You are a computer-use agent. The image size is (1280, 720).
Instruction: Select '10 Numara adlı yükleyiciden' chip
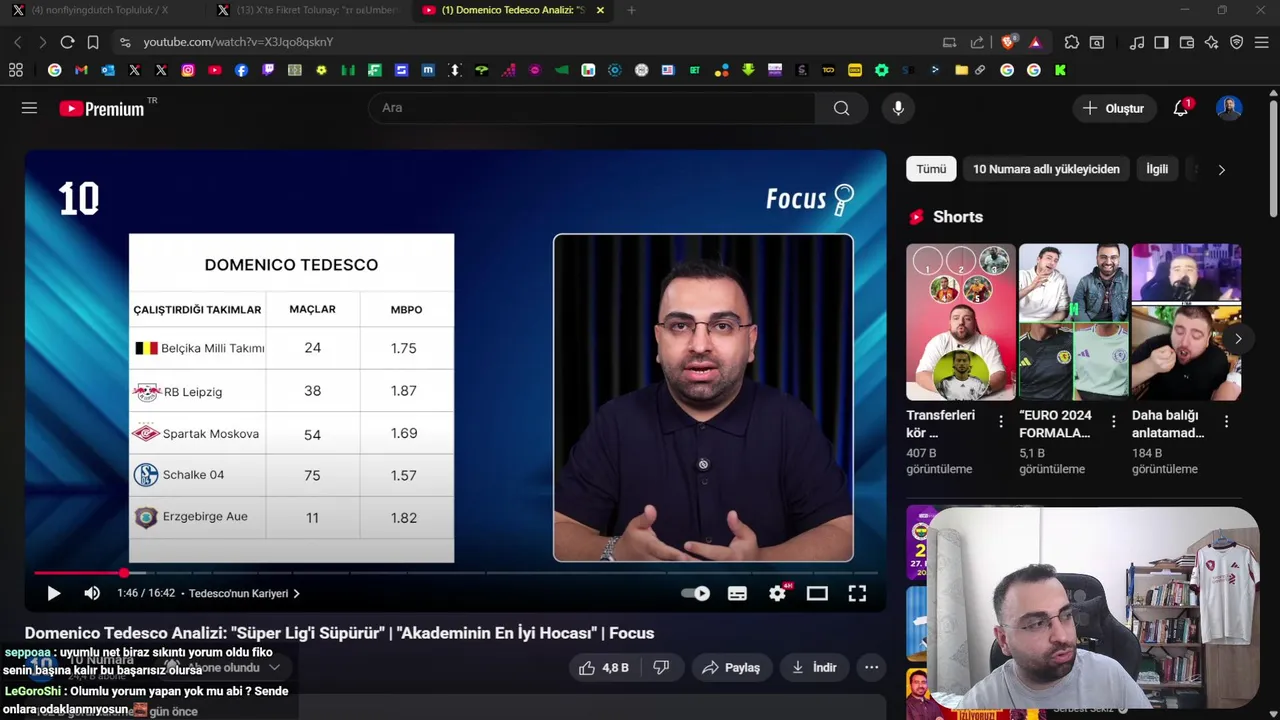[1046, 169]
